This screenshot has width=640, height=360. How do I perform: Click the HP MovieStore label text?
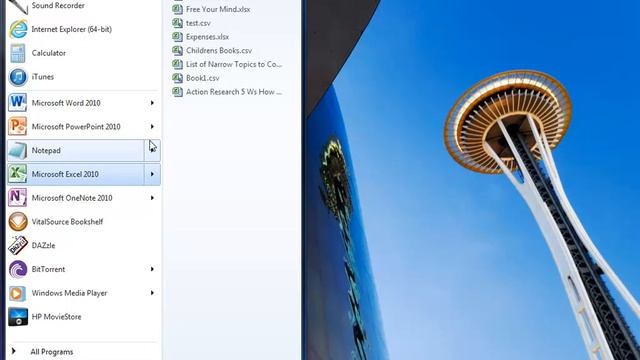(x=56, y=317)
